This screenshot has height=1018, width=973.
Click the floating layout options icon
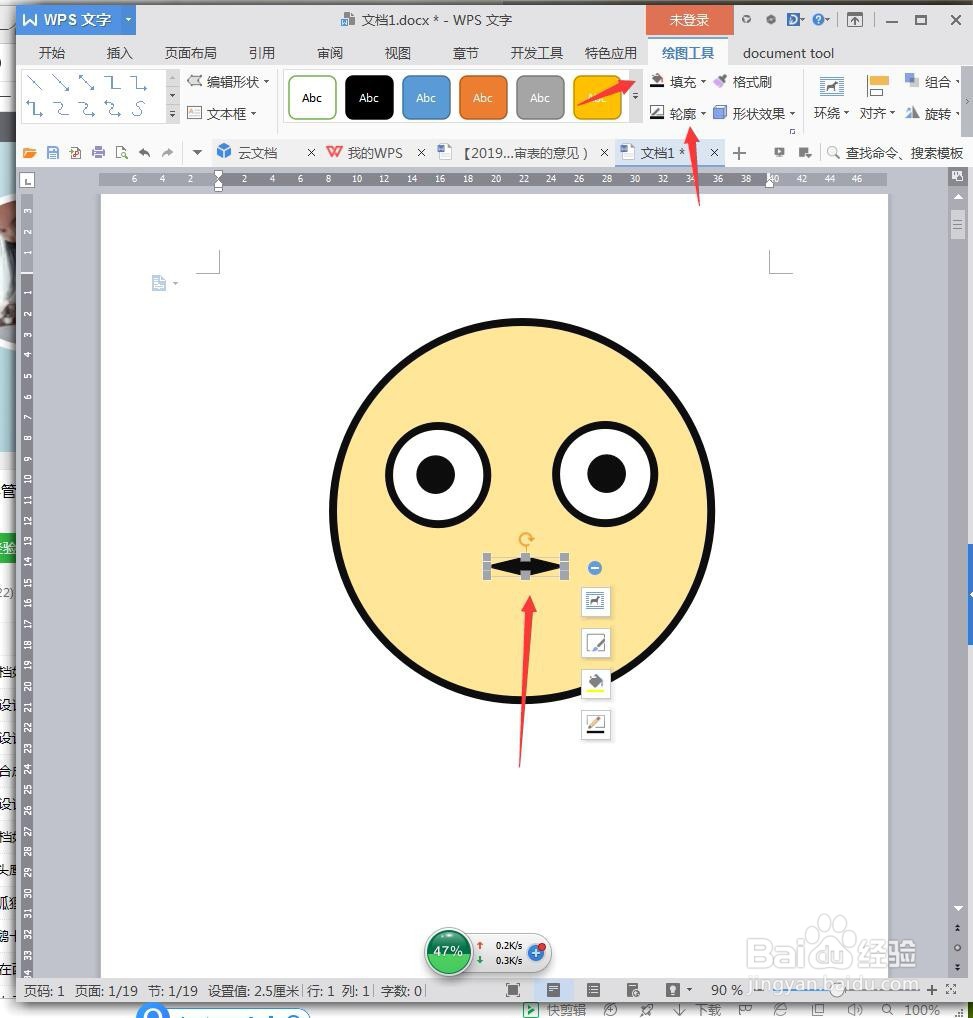pos(595,601)
